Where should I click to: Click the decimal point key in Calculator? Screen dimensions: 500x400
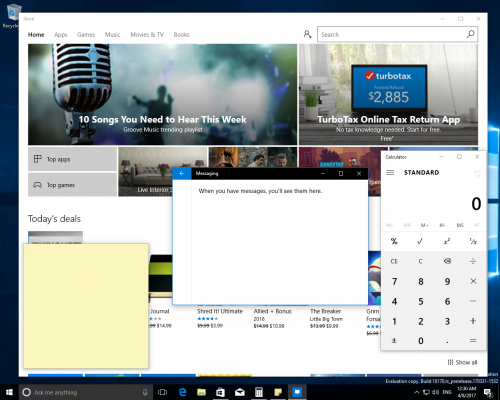447,341
